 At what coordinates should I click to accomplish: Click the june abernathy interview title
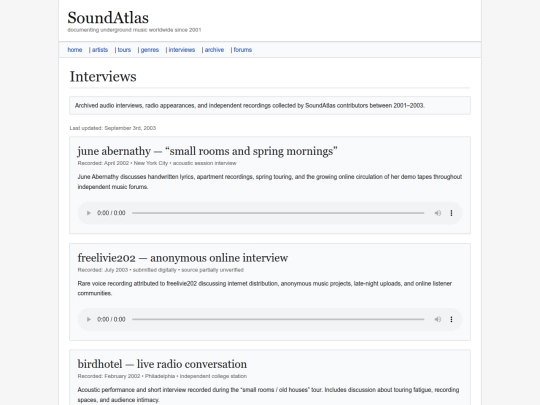point(207,151)
